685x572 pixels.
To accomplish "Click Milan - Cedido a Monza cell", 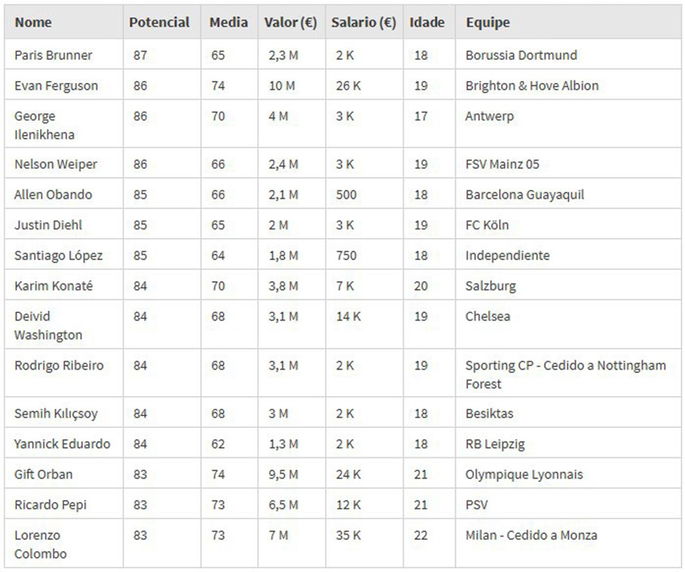I will tap(531, 535).
